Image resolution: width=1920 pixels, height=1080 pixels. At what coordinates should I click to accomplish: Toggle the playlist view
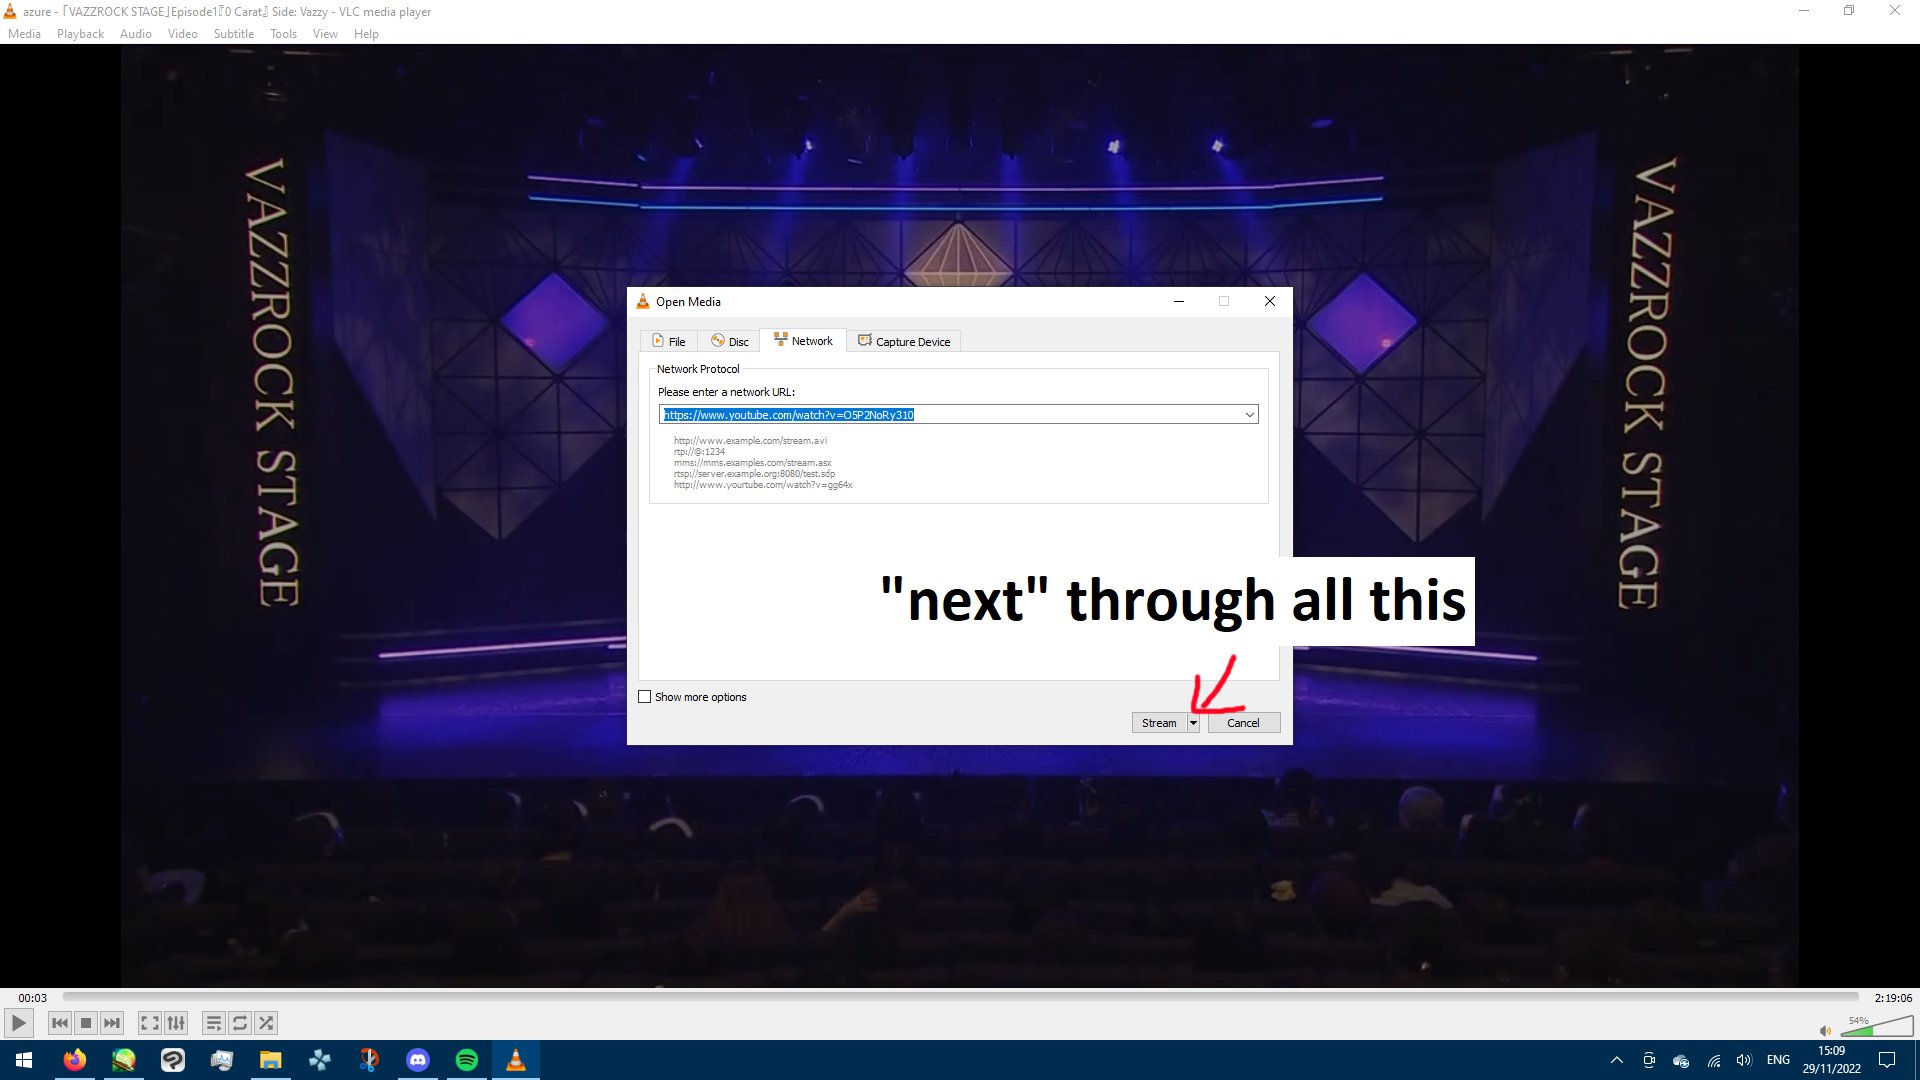point(214,1023)
